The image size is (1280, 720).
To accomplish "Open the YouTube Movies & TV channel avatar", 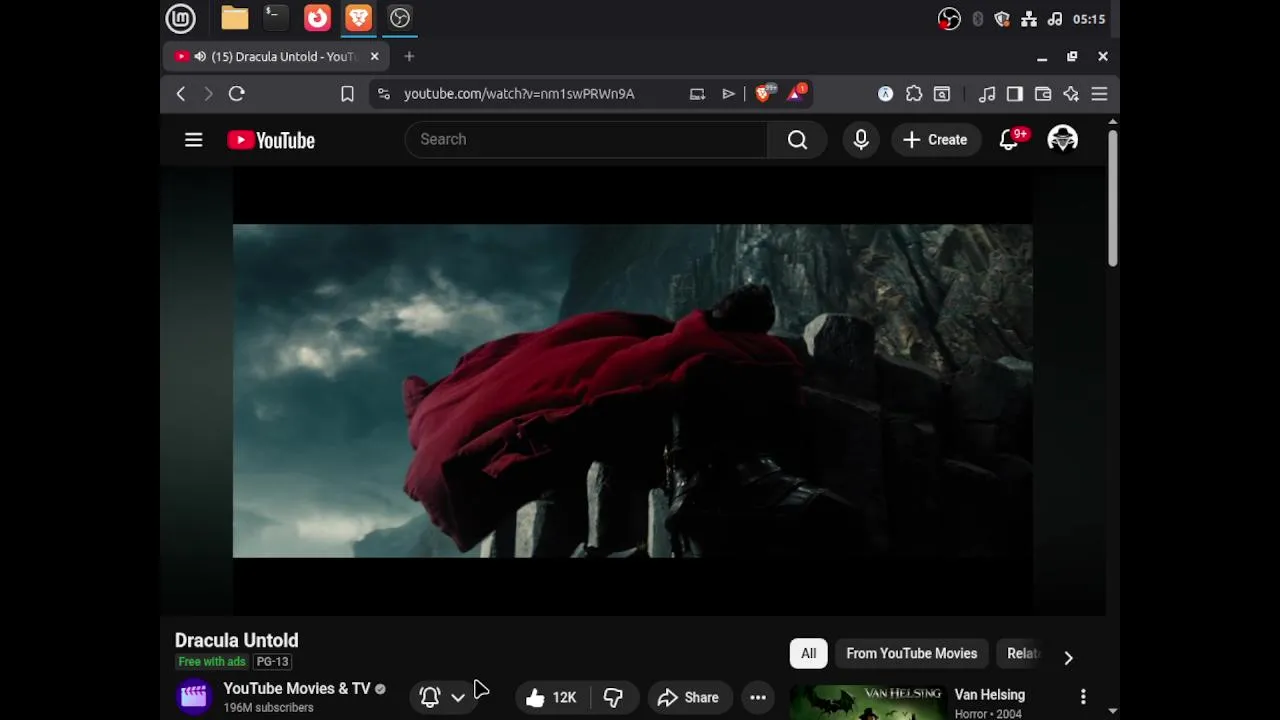I will 194,696.
